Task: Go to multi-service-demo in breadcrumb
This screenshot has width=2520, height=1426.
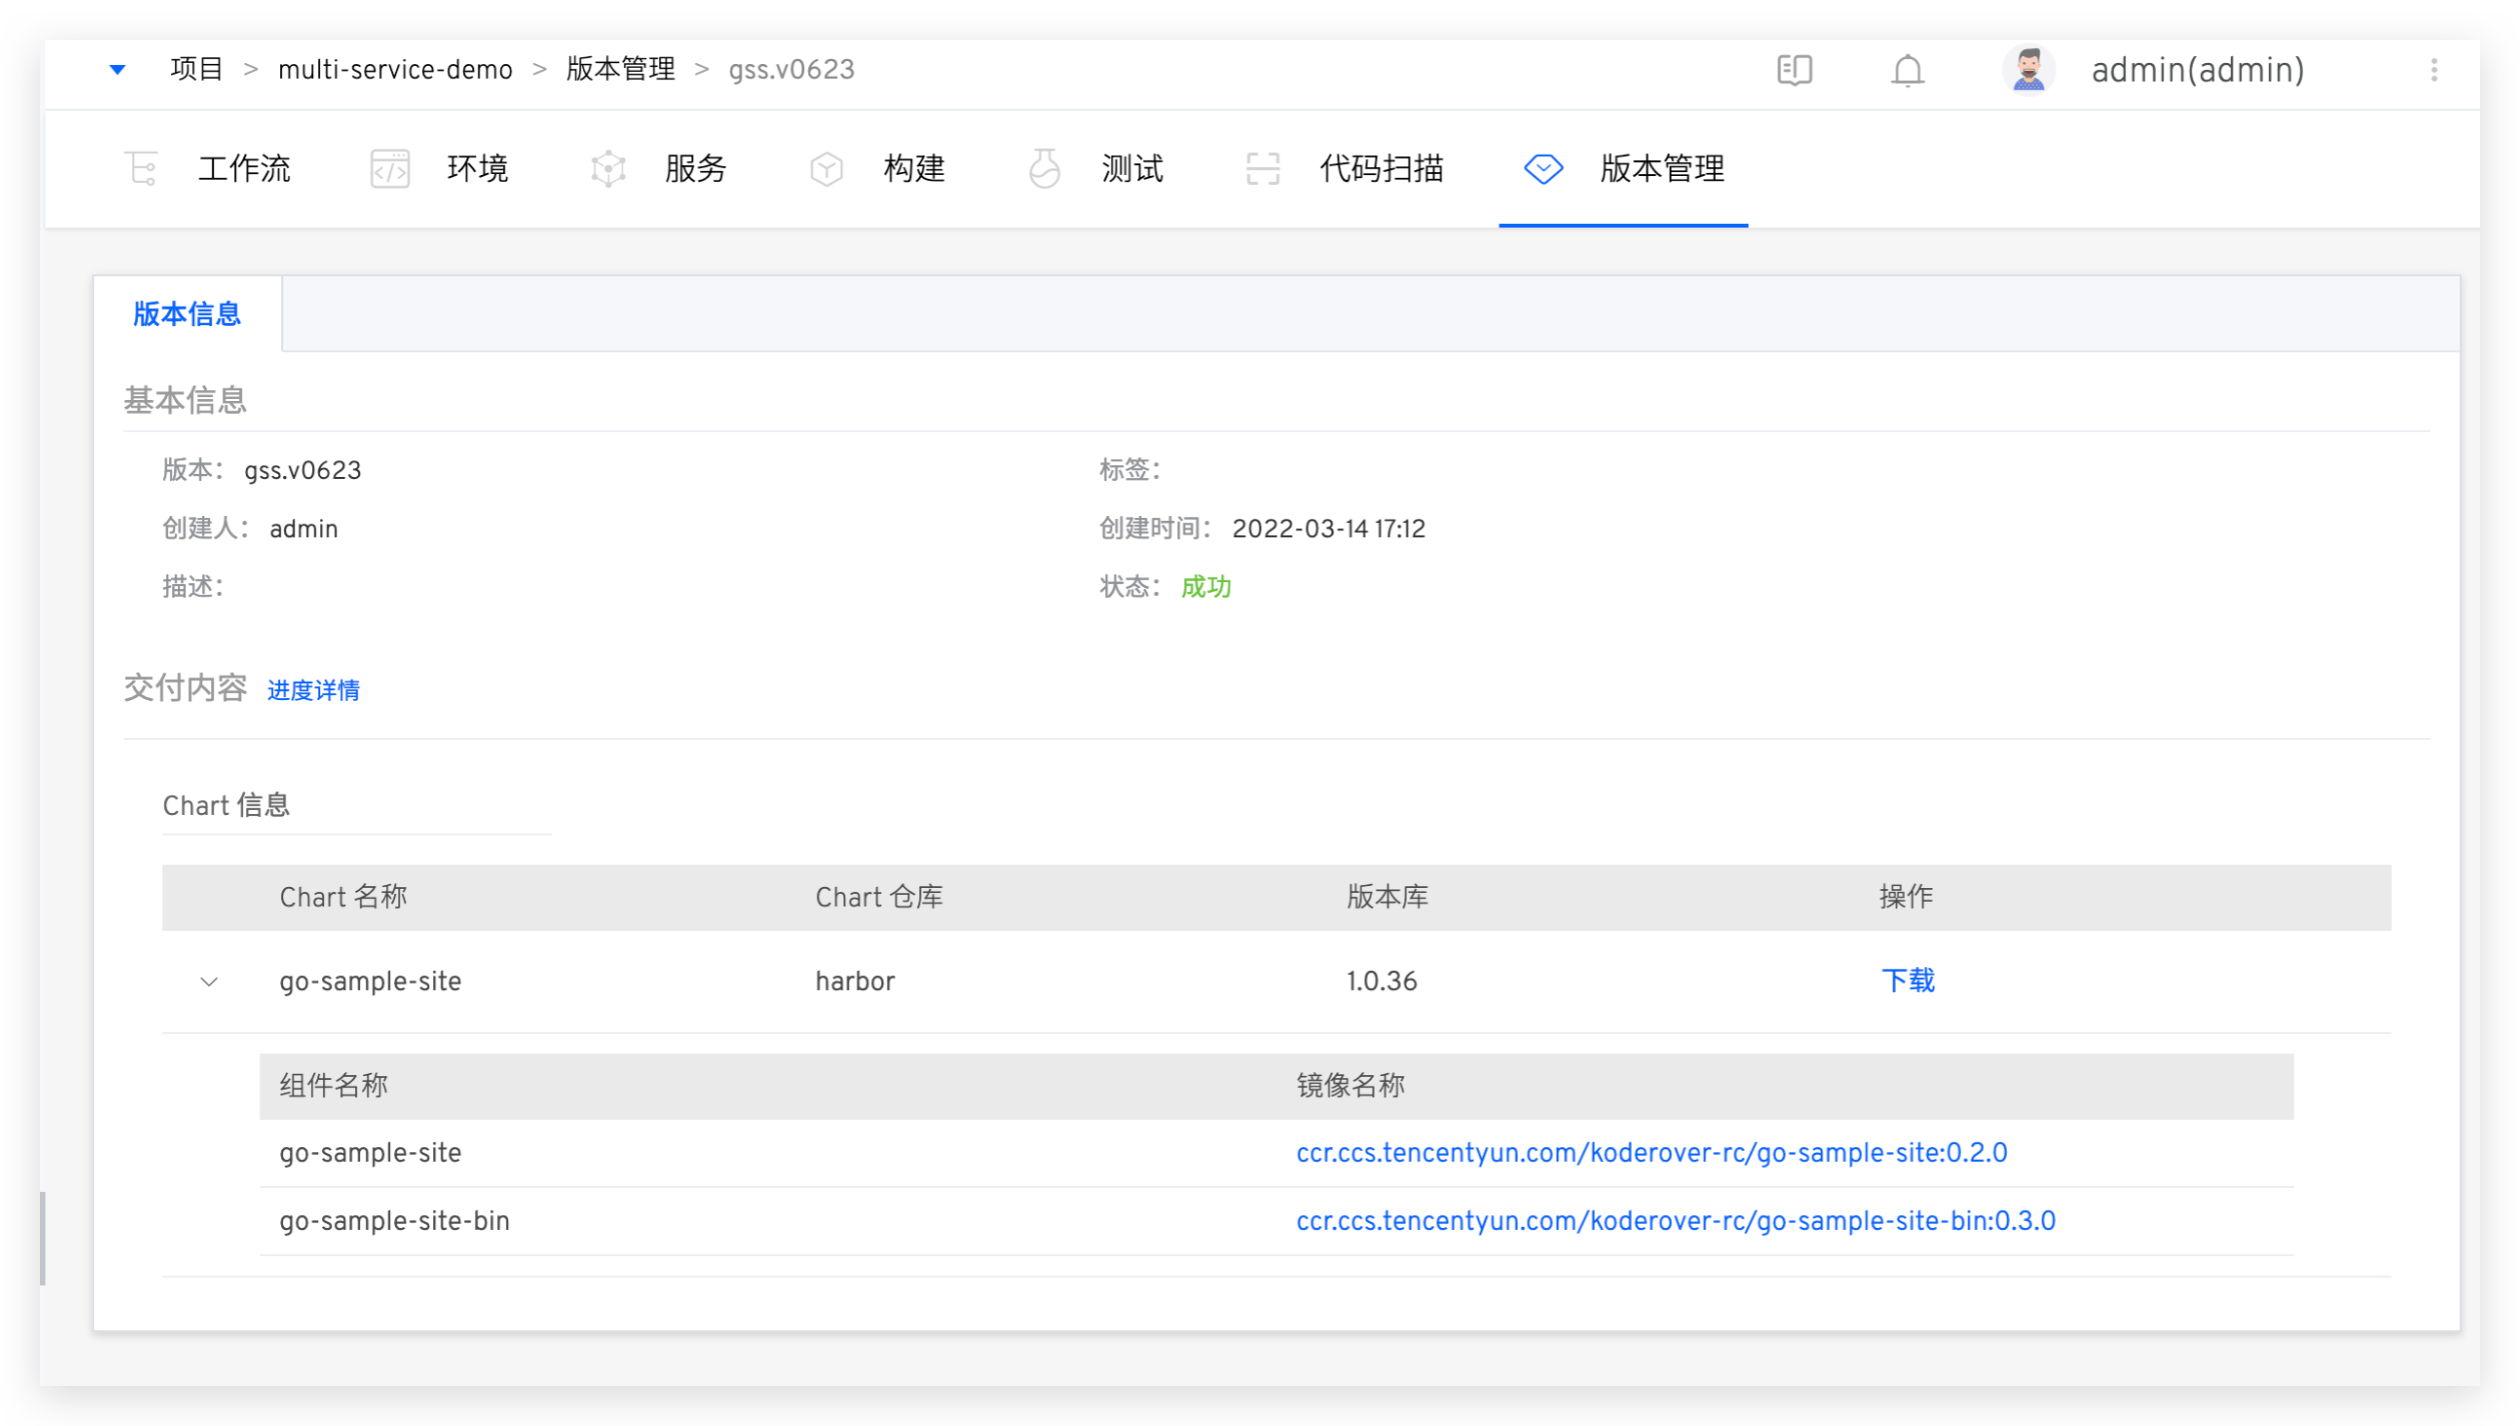Action: point(395,70)
